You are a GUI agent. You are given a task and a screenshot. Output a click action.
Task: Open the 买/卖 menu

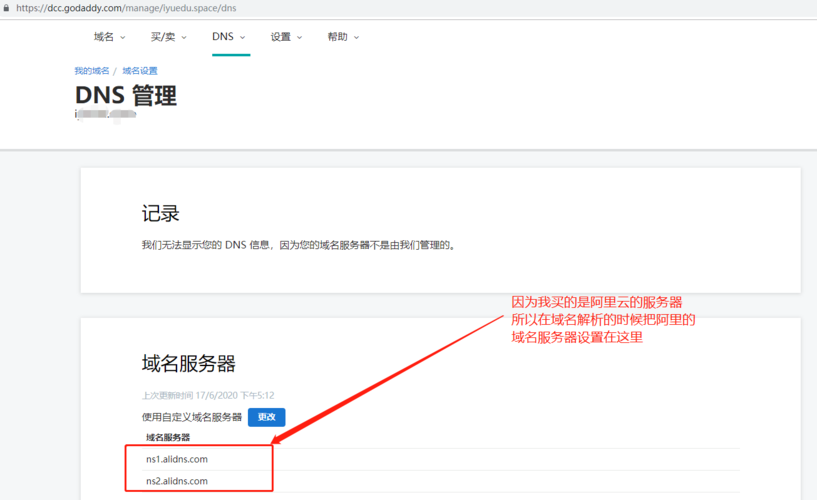coord(163,37)
